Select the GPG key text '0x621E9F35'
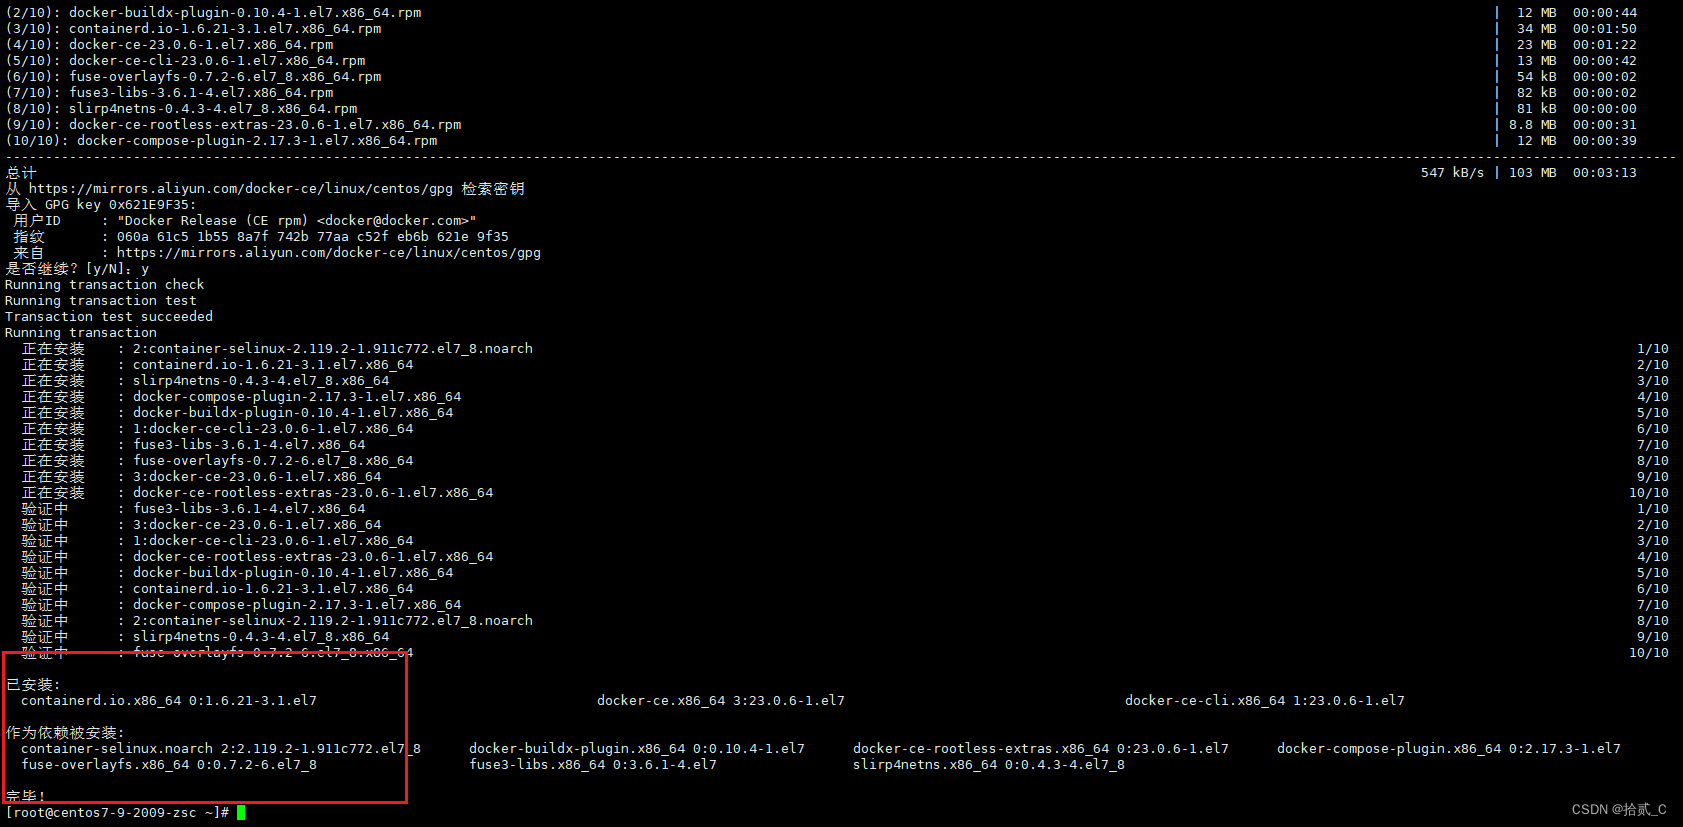 [x=149, y=204]
